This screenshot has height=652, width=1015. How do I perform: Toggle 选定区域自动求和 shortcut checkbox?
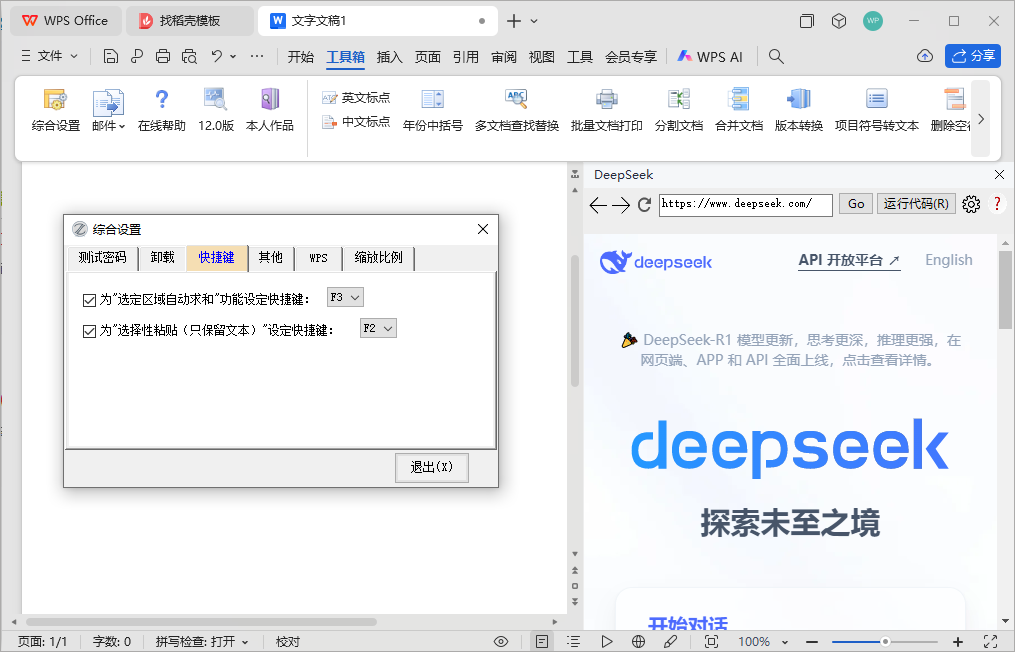[x=89, y=300]
